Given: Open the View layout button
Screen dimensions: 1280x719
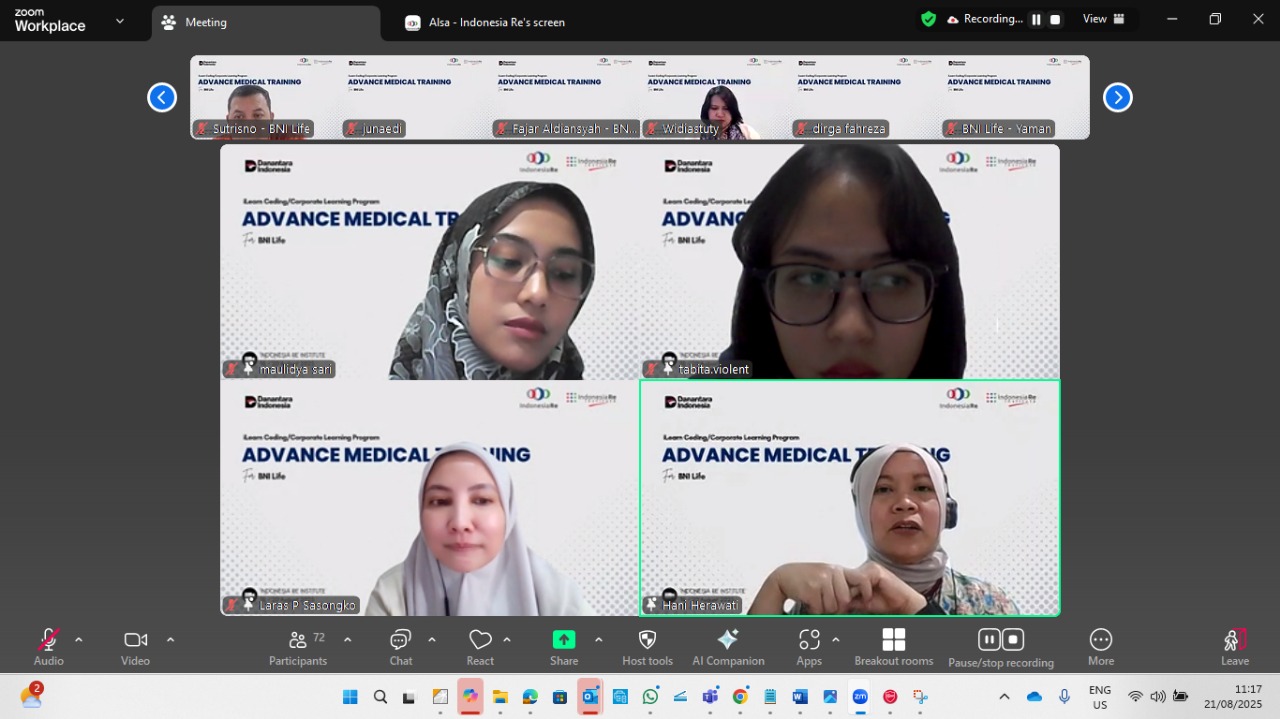Looking at the screenshot, I should pyautogui.click(x=1104, y=19).
